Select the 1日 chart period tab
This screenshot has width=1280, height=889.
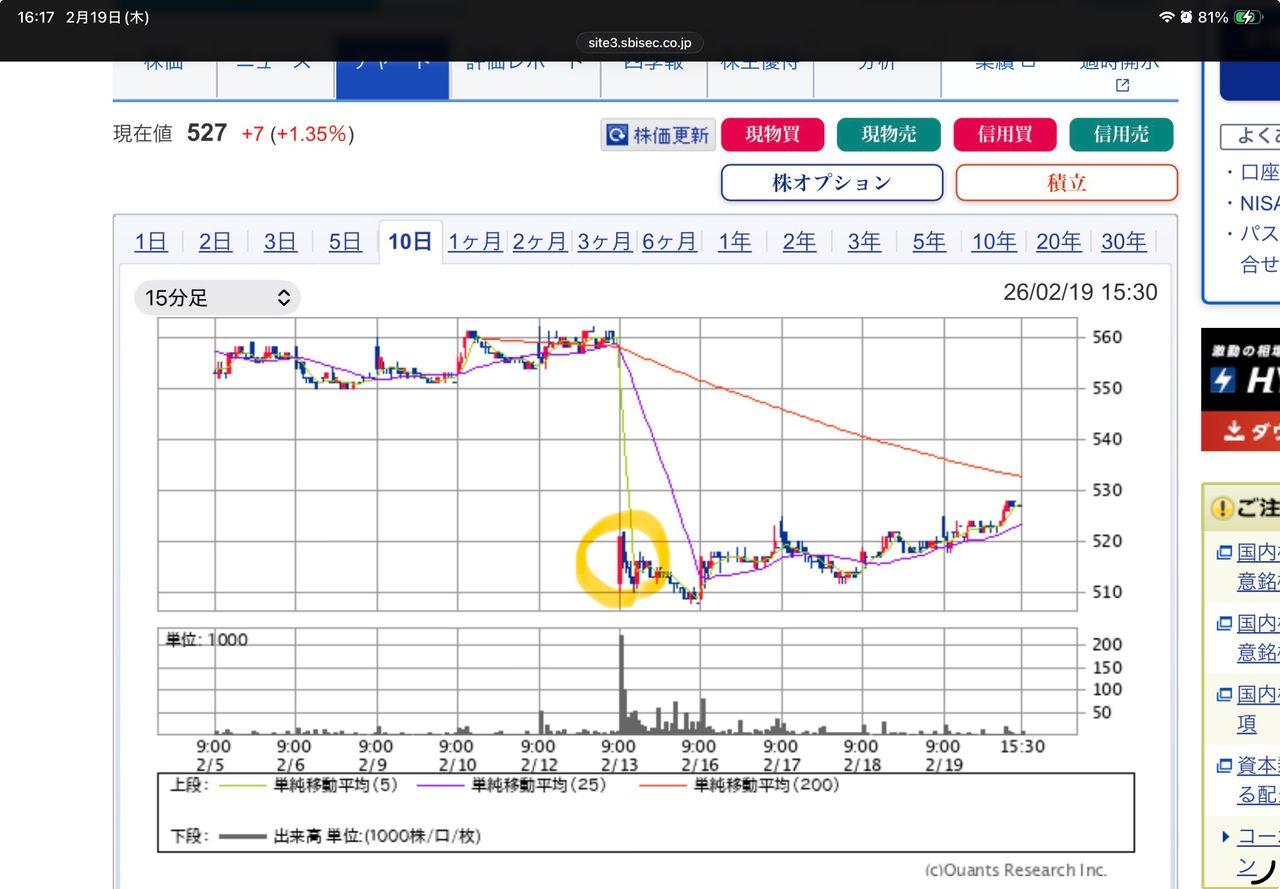pyautogui.click(x=151, y=242)
